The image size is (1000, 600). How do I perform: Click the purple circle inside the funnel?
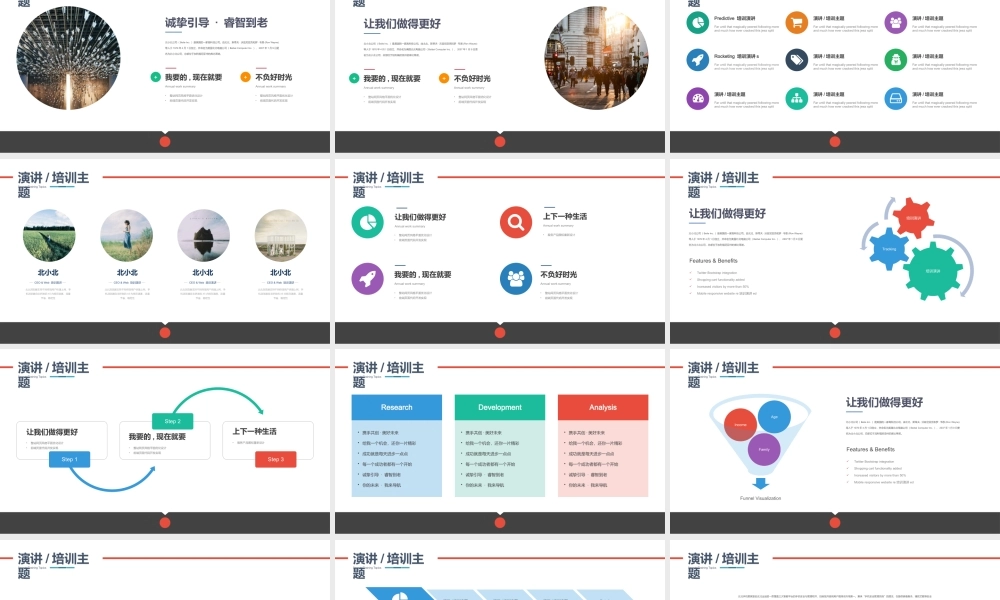(764, 450)
